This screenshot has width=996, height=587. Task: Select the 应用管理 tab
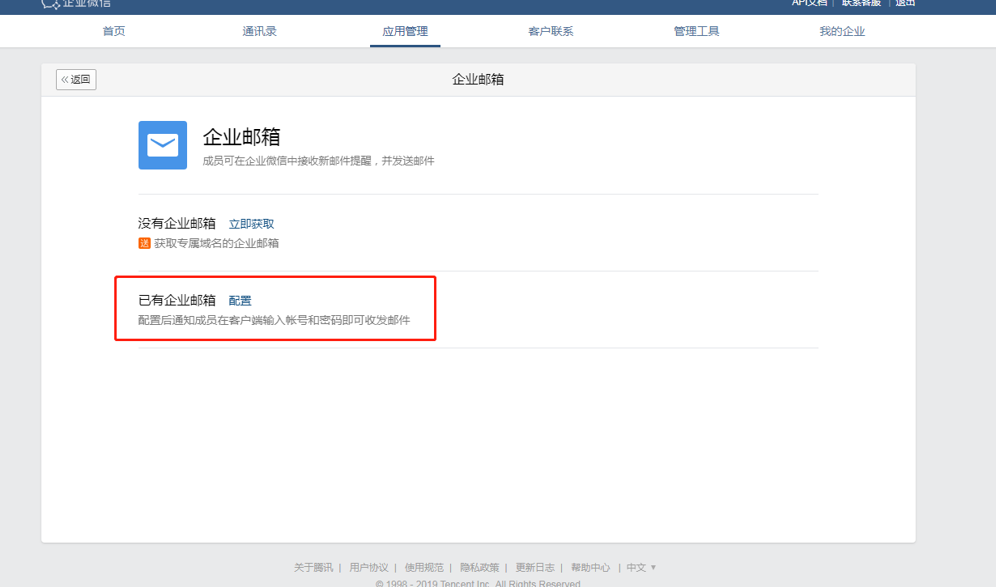click(405, 31)
